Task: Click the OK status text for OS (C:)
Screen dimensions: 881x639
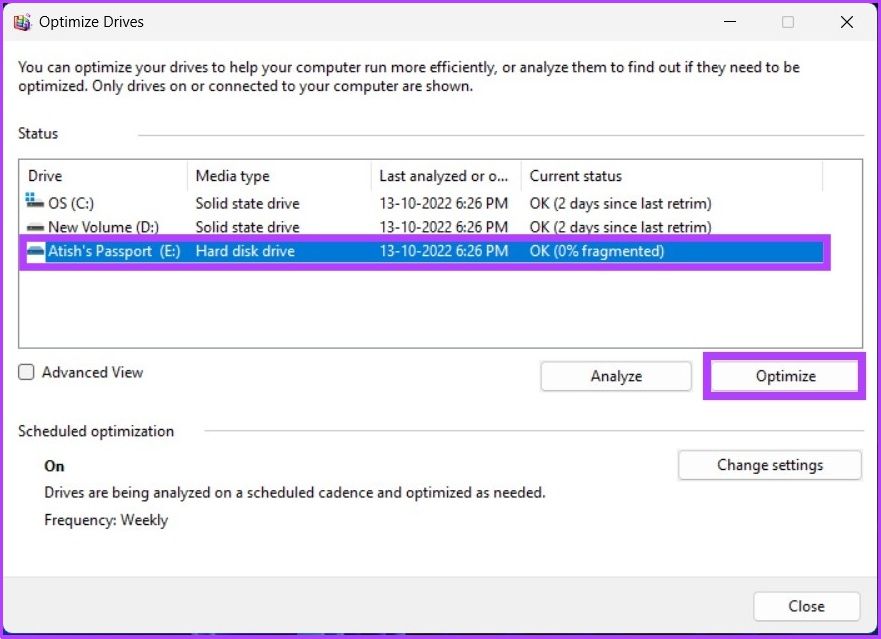Action: (x=620, y=203)
